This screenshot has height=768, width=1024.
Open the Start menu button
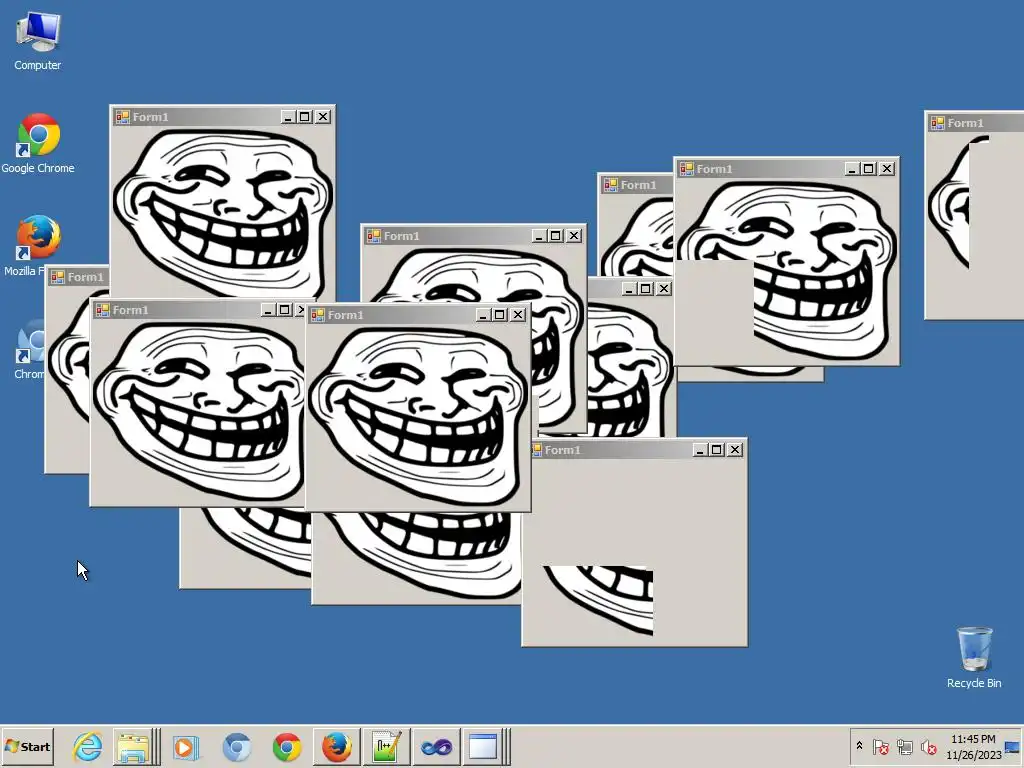tap(27, 746)
